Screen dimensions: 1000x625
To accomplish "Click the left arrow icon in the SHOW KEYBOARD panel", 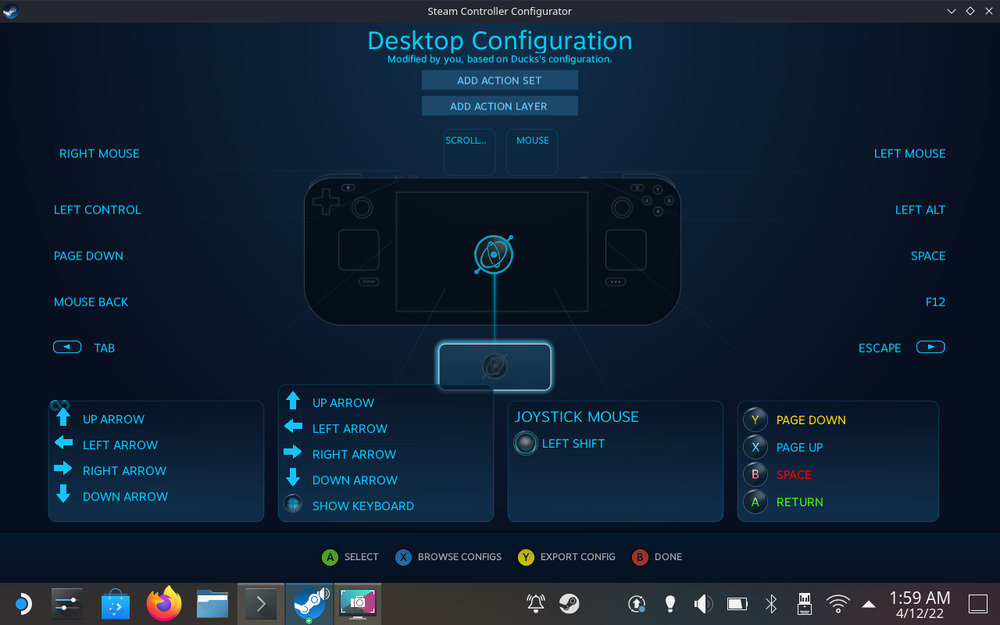I will click(x=293, y=426).
